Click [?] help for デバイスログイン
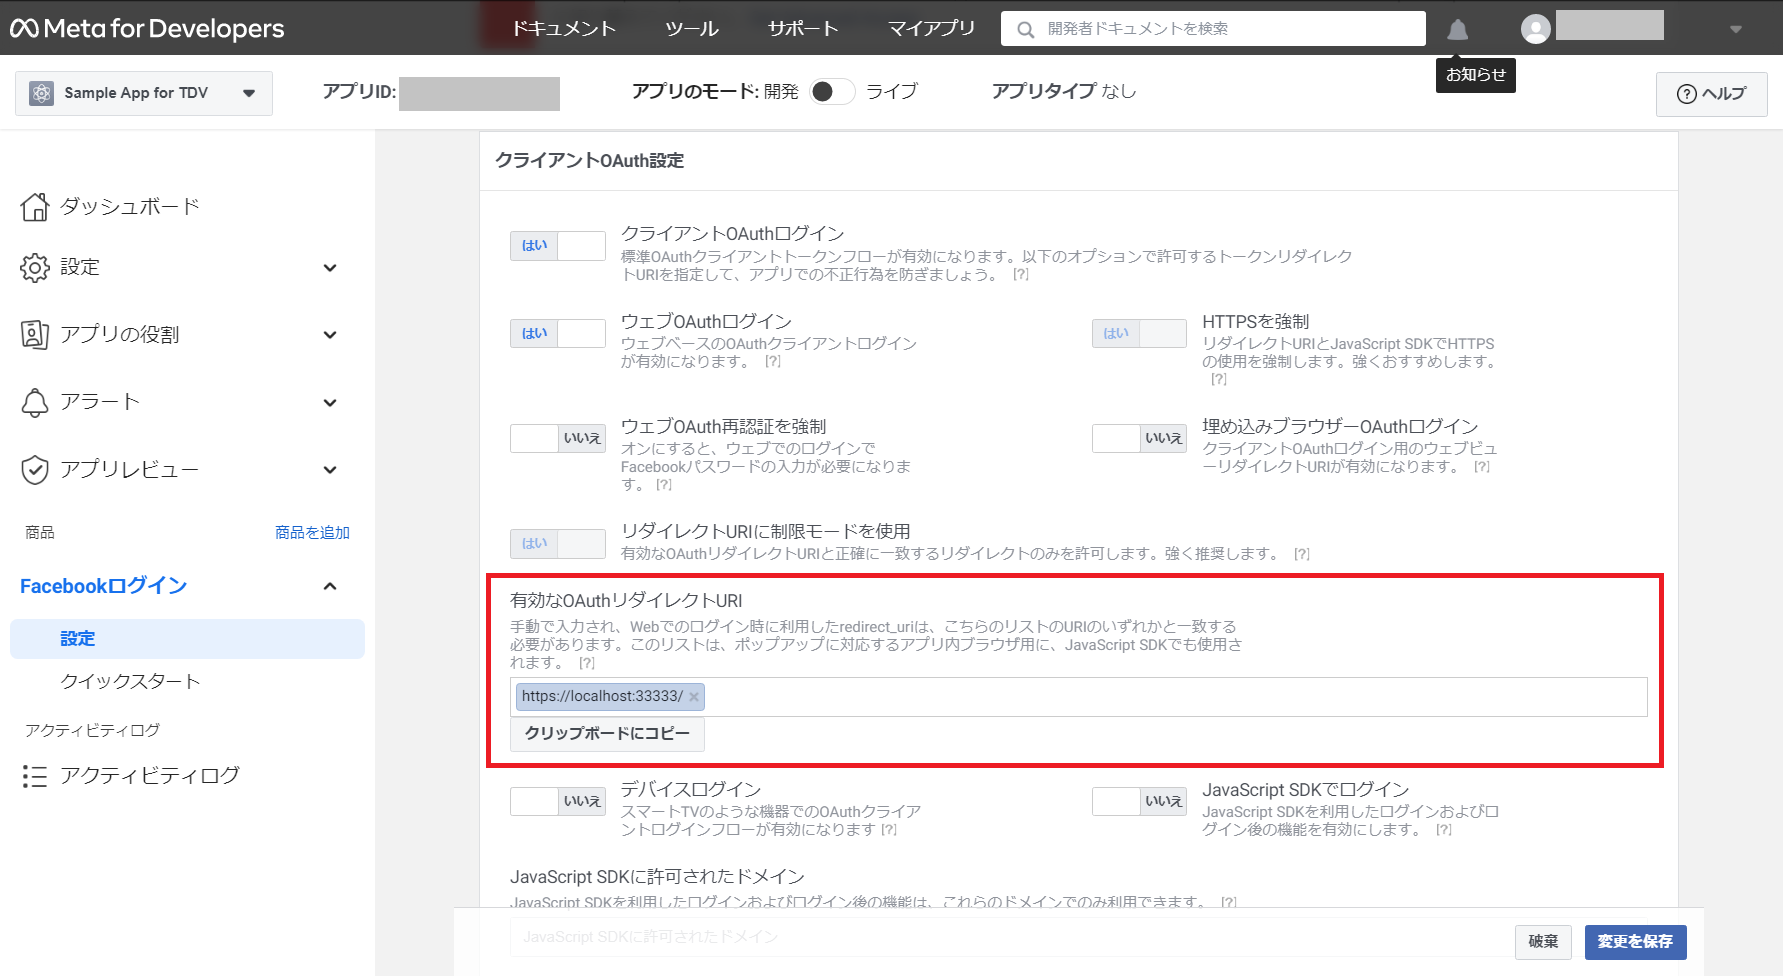 point(888,829)
